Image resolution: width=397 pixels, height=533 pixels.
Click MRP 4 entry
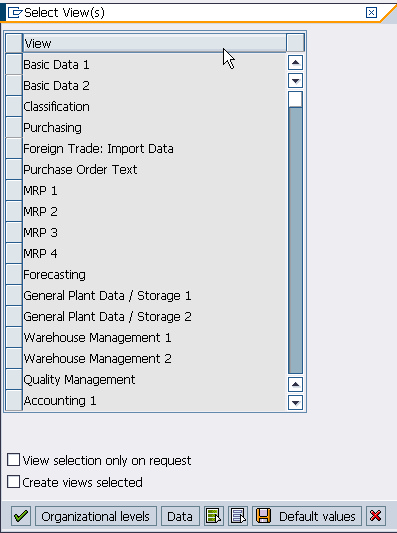[x=40, y=254]
